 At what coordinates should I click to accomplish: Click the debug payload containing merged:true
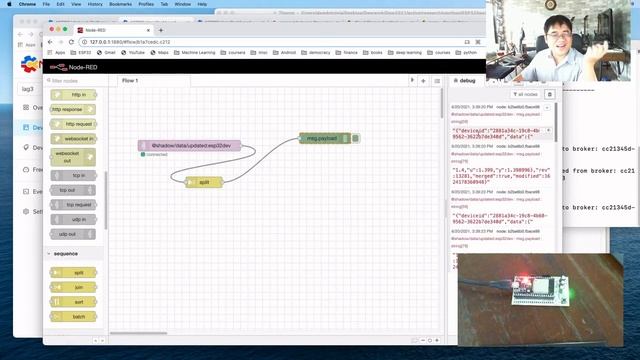click(x=501, y=176)
